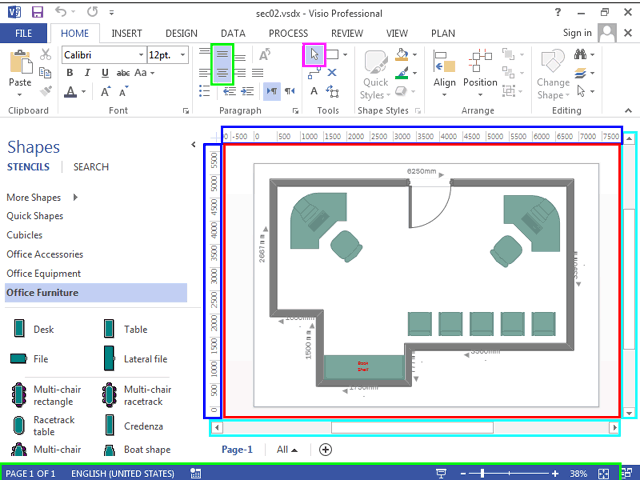640x480 pixels.
Task: Toggle Underline formatting
Action: 105,73
